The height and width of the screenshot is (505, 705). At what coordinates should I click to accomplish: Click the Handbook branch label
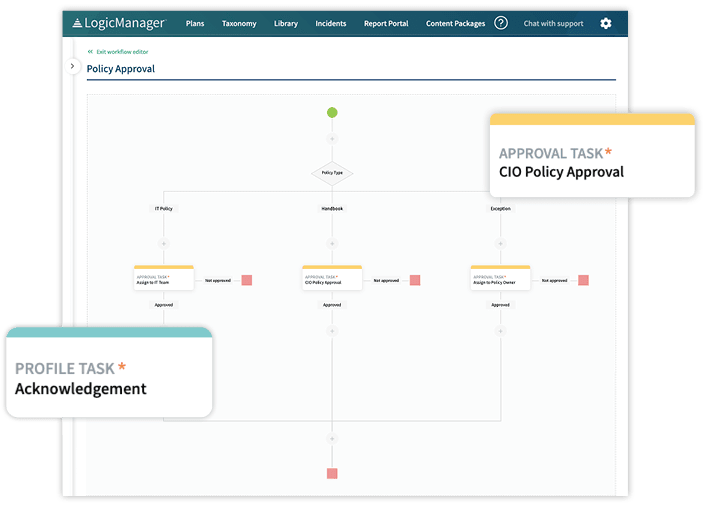pyautogui.click(x=332, y=209)
